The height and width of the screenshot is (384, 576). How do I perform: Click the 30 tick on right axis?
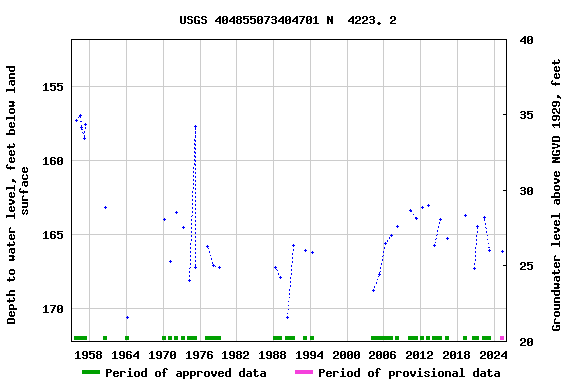pos(526,191)
